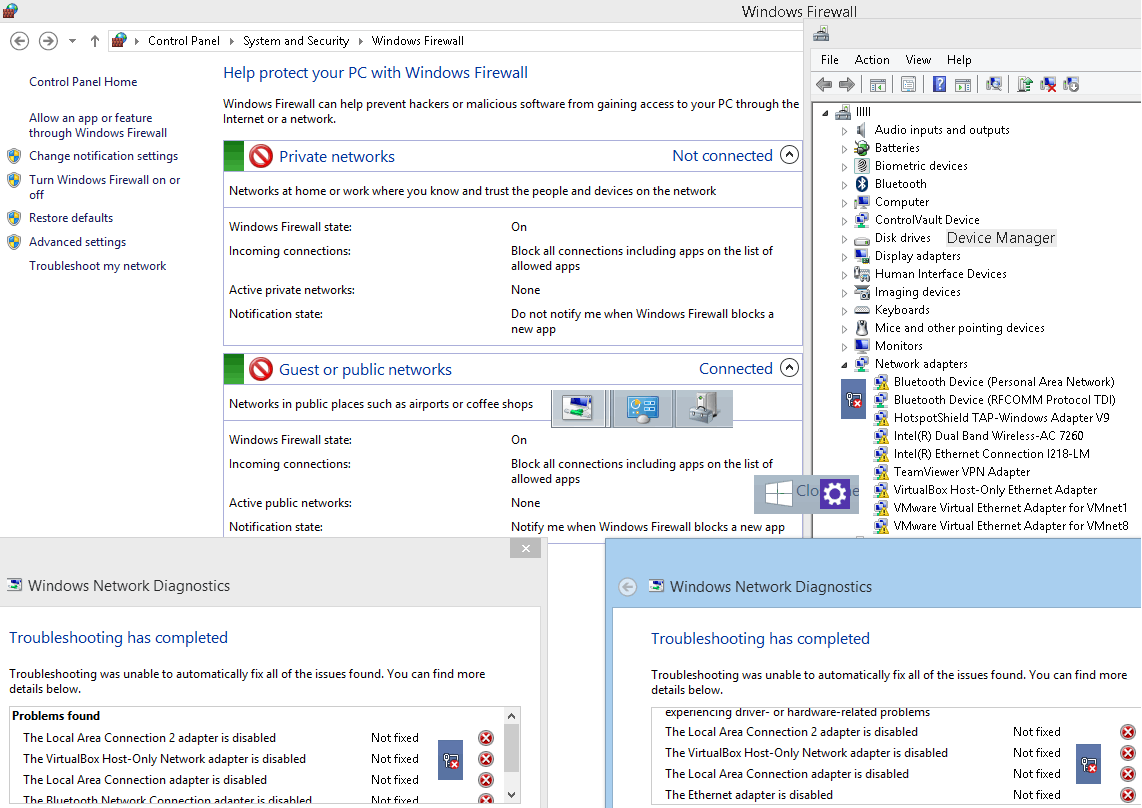Collapse the Private networks section chevron
Viewport: 1142px width, 808px height.
point(789,155)
